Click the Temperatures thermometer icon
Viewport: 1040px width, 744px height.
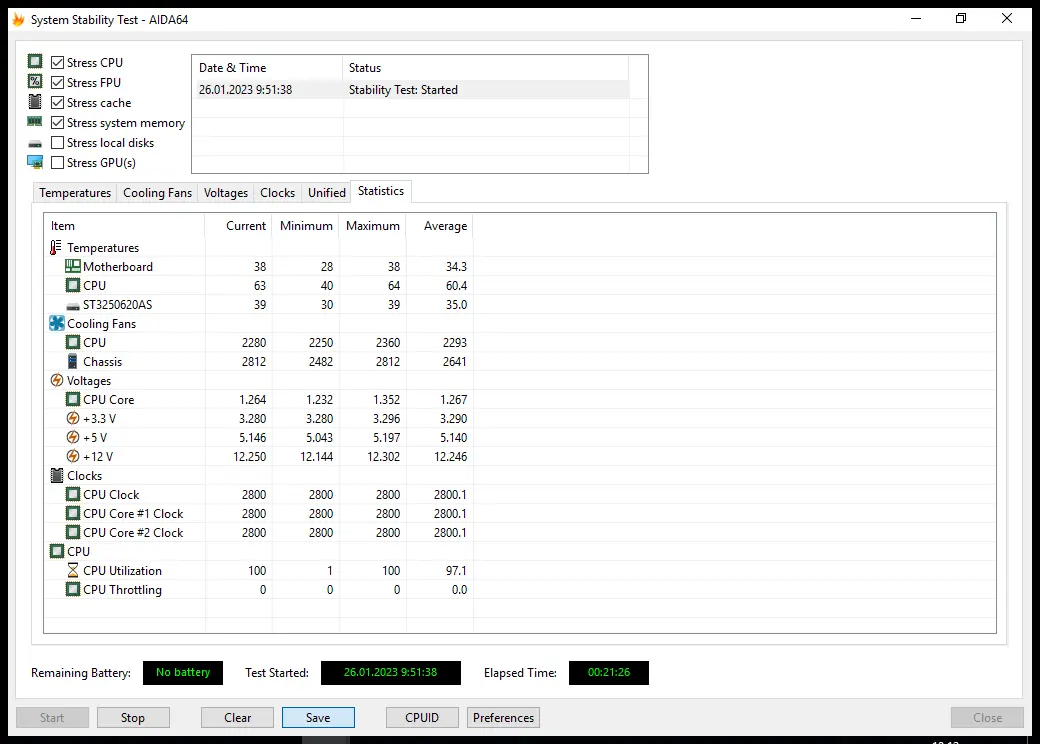[56, 248]
